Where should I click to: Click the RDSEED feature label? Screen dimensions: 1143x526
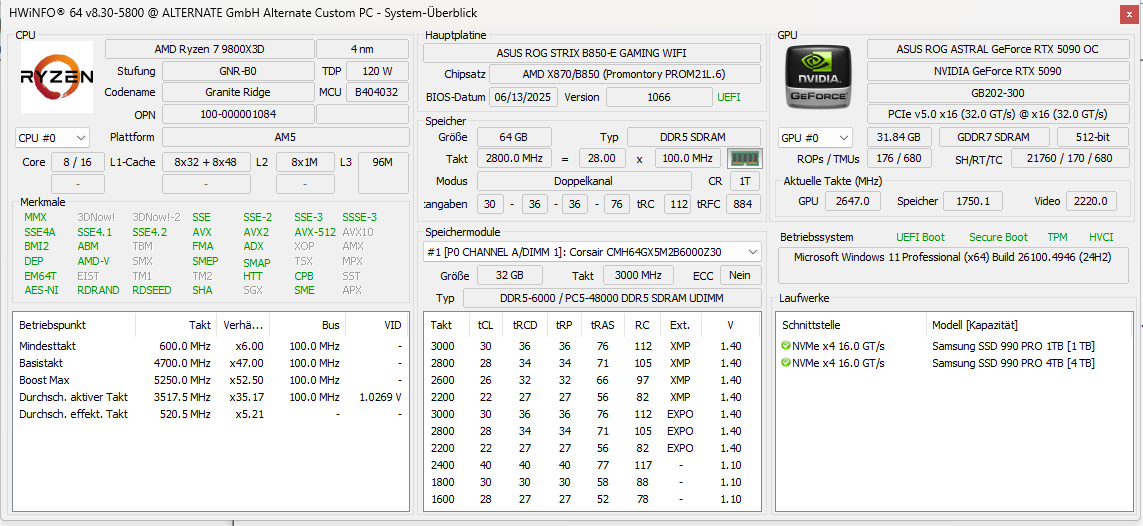pos(152,290)
